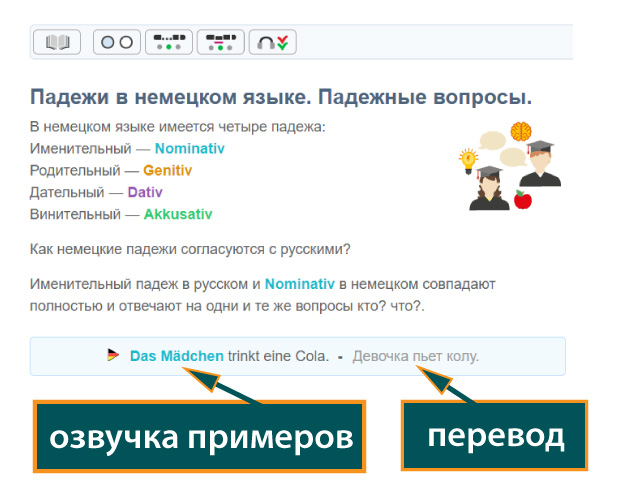The height and width of the screenshot is (480, 640).
Task: Click the 'озвучка примеров' label box
Action: click(x=201, y=436)
